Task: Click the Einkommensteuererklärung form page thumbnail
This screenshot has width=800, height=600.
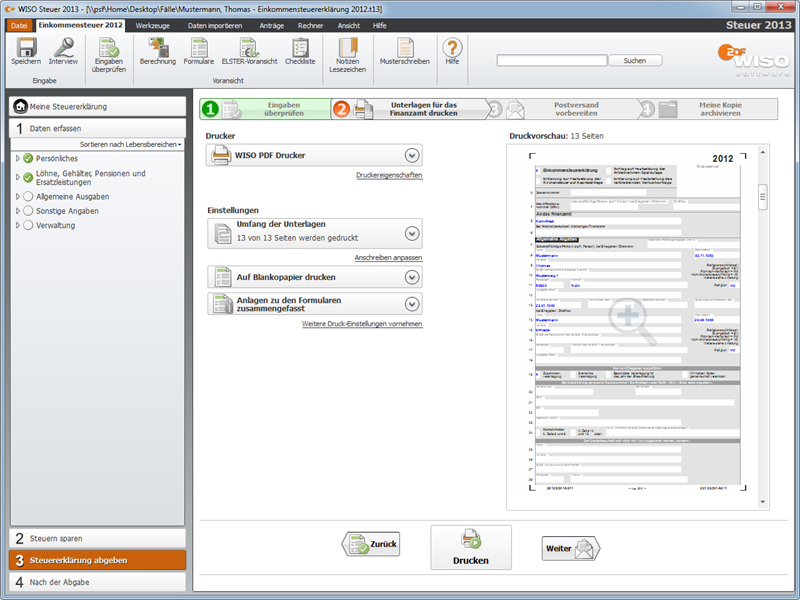Action: (638, 321)
